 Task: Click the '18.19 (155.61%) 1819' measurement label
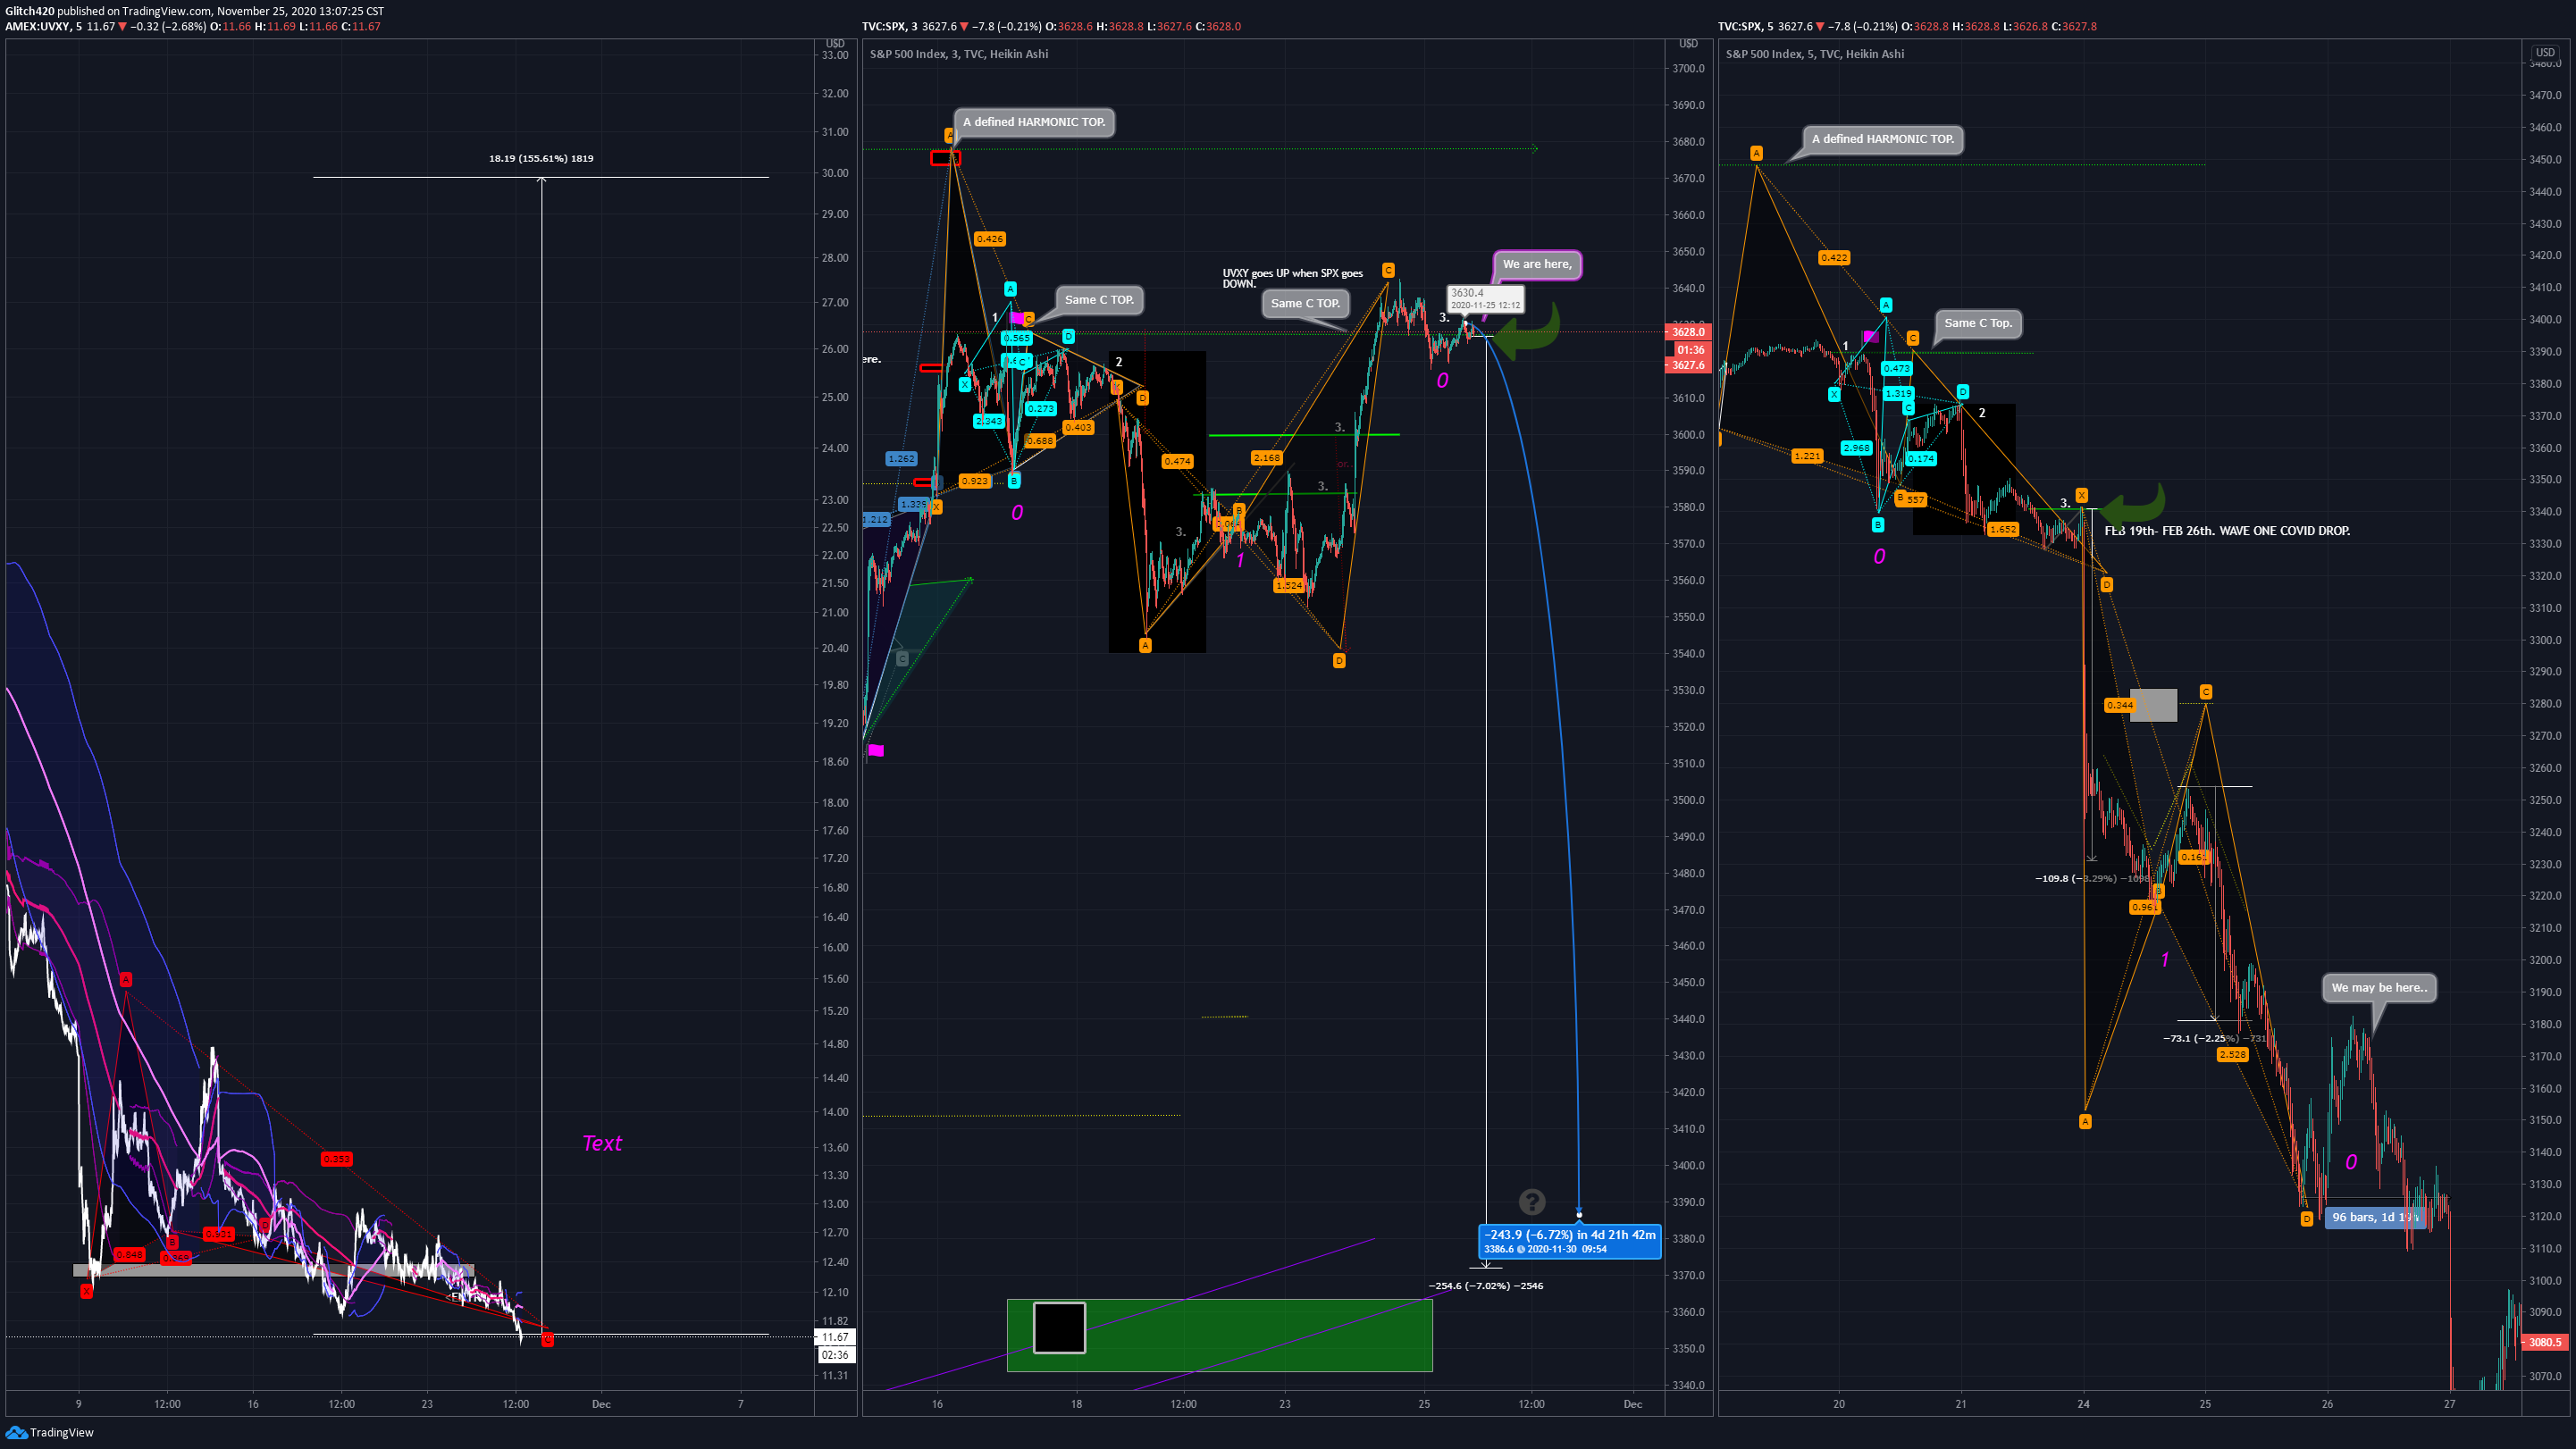click(541, 158)
